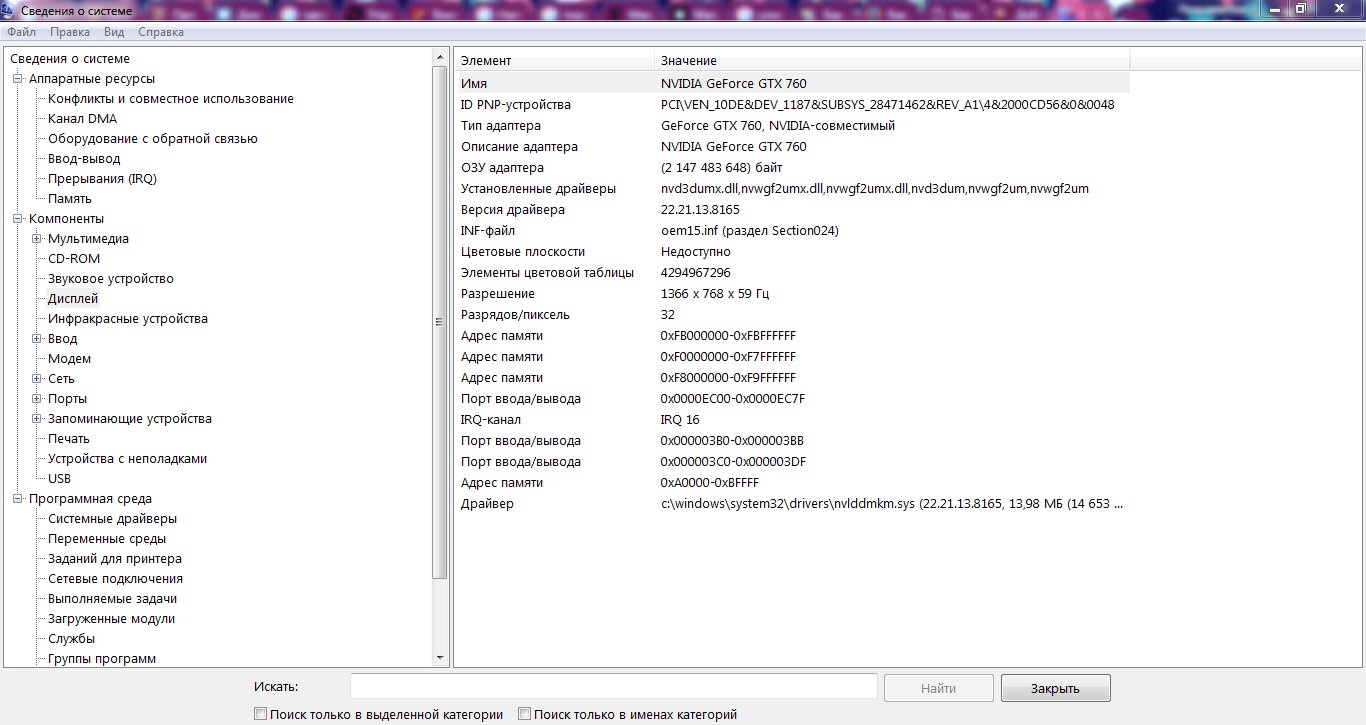
Task: Click the 'IRQ 16' value
Action: point(680,420)
